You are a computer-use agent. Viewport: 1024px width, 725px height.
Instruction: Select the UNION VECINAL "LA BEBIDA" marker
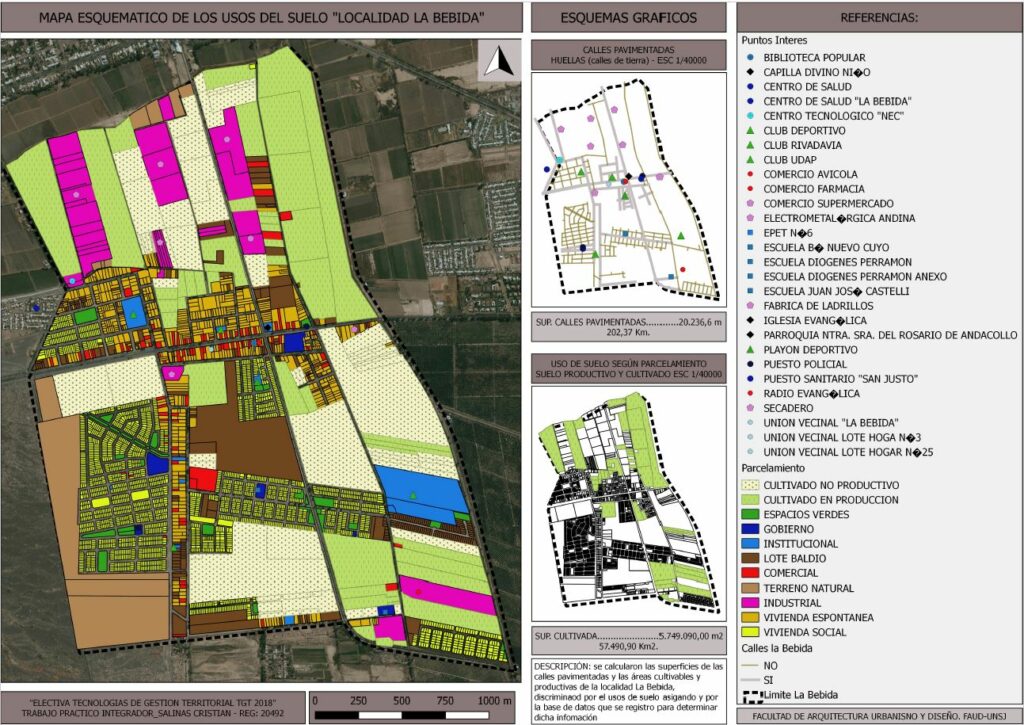coord(750,423)
